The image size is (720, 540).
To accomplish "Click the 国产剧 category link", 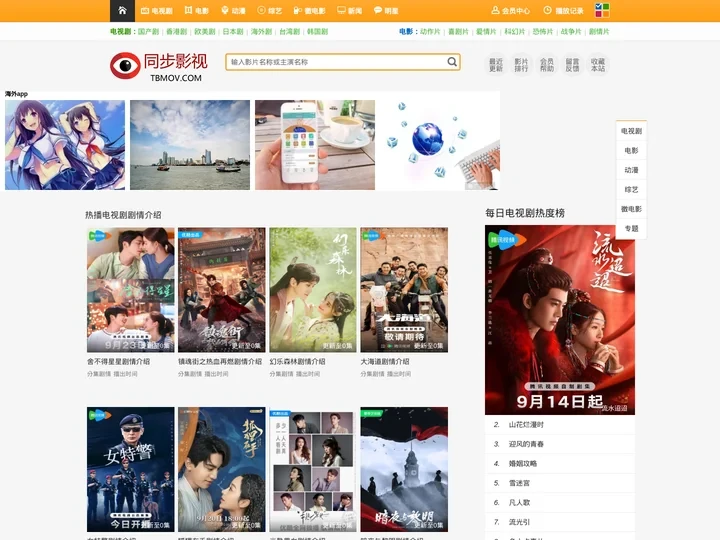I will tap(148, 32).
